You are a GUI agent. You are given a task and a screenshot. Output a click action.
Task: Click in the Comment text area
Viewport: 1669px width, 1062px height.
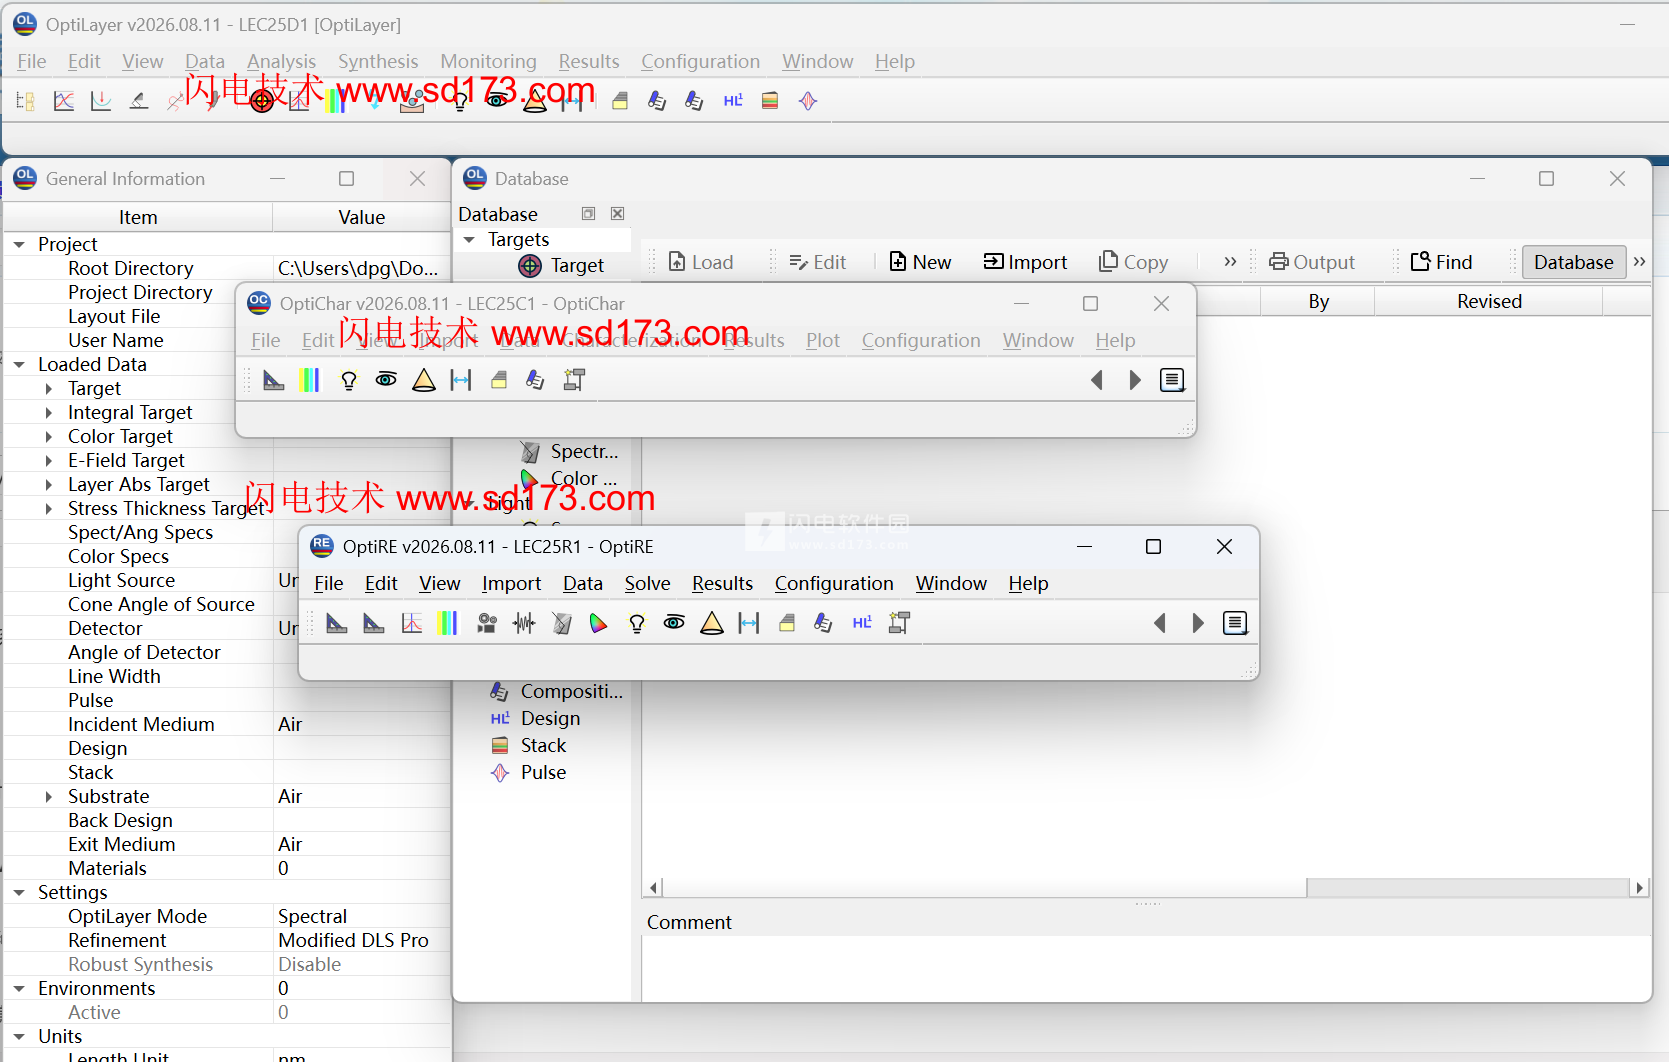(x=1146, y=968)
